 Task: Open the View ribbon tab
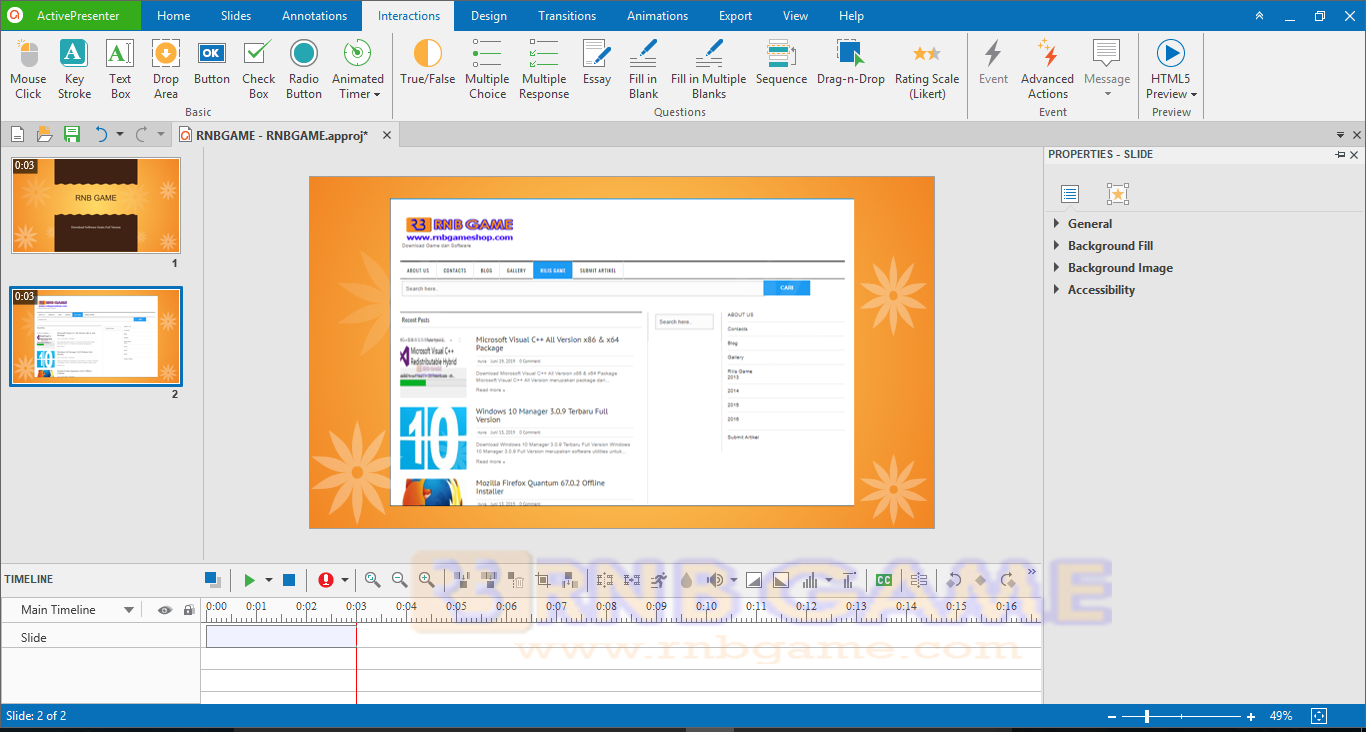tap(796, 16)
